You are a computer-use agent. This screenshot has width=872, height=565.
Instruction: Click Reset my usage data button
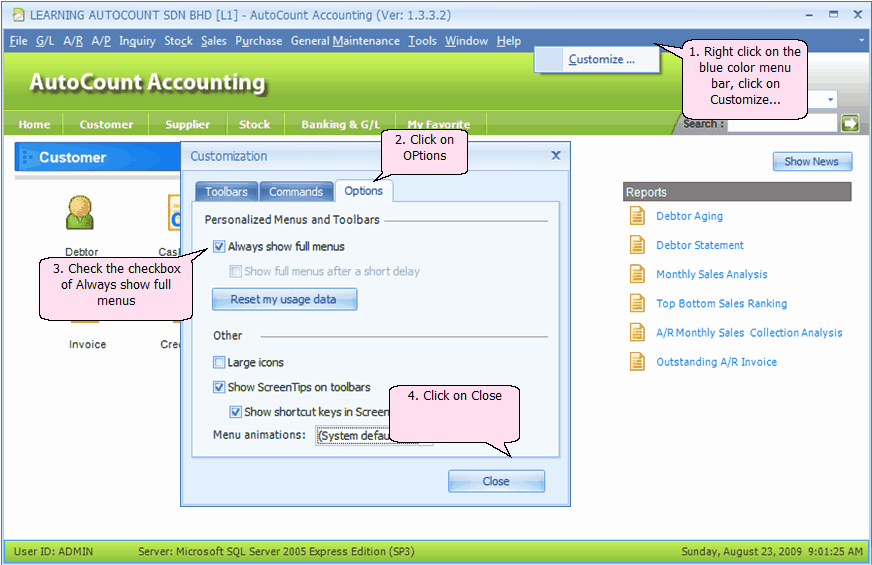pyautogui.click(x=284, y=299)
